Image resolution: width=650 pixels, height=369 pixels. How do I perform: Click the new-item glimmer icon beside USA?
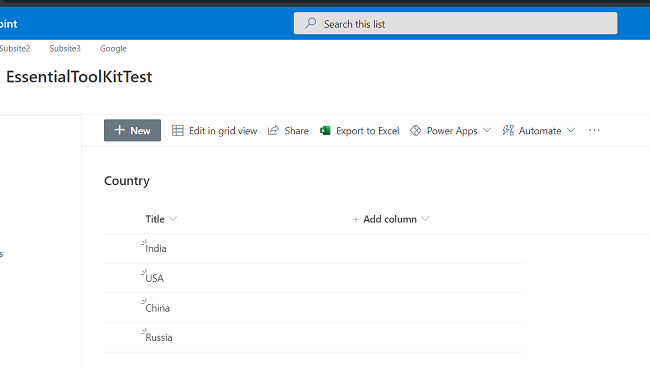point(143,272)
